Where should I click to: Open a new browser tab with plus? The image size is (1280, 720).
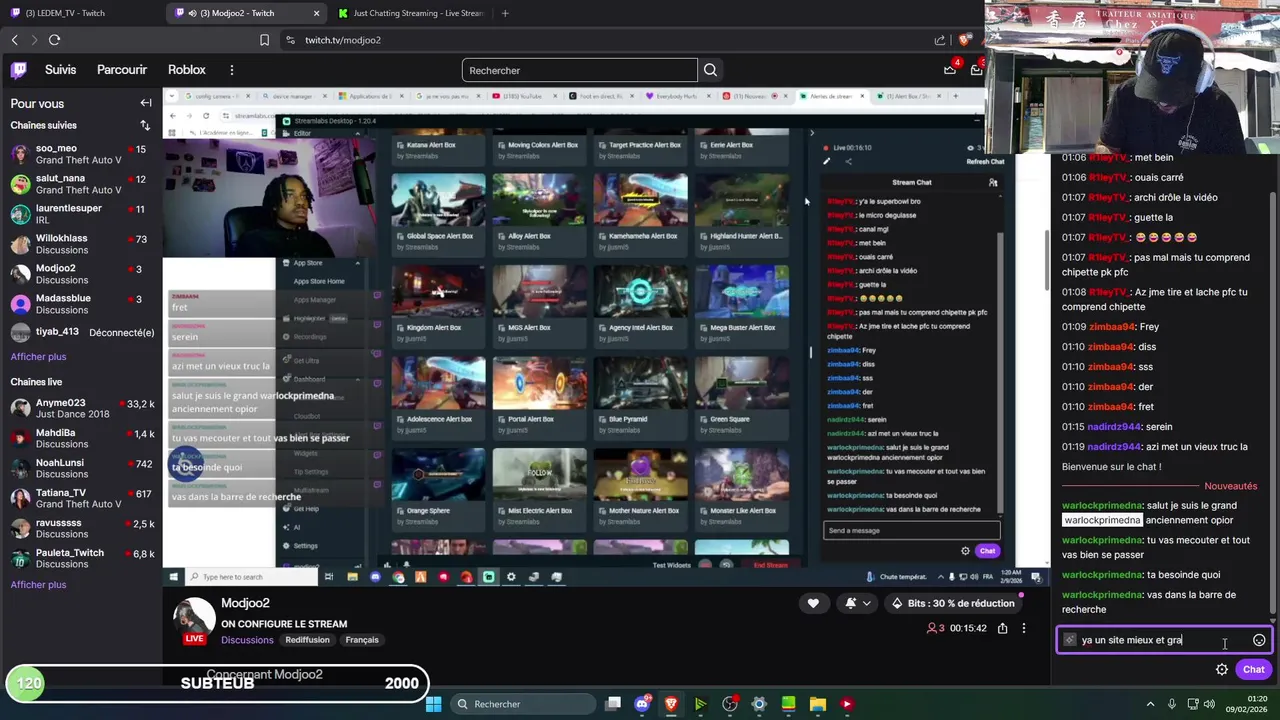point(505,13)
